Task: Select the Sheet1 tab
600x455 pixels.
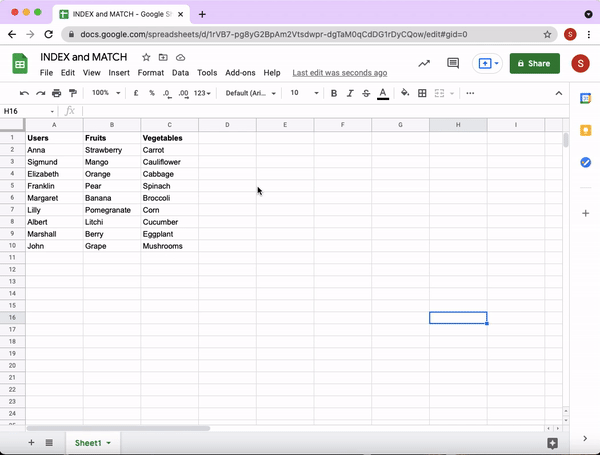Action: (93, 443)
